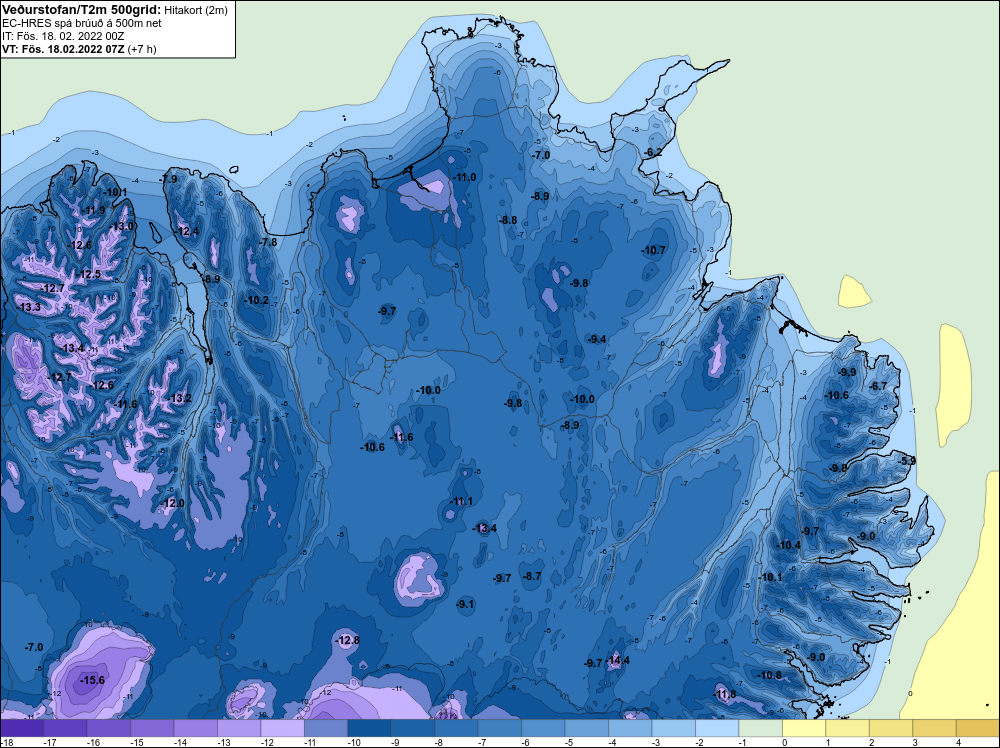
Task: Click the -9.4 temperature value
Action: 597,339
